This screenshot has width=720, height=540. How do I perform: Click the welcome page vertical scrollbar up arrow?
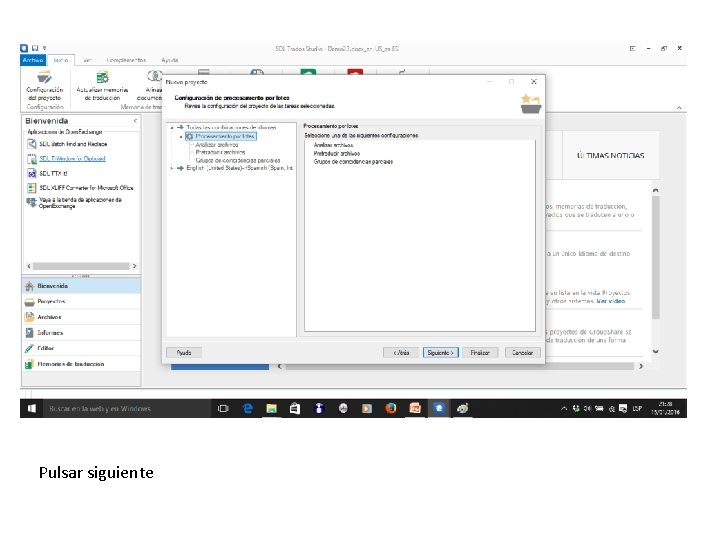click(656, 190)
